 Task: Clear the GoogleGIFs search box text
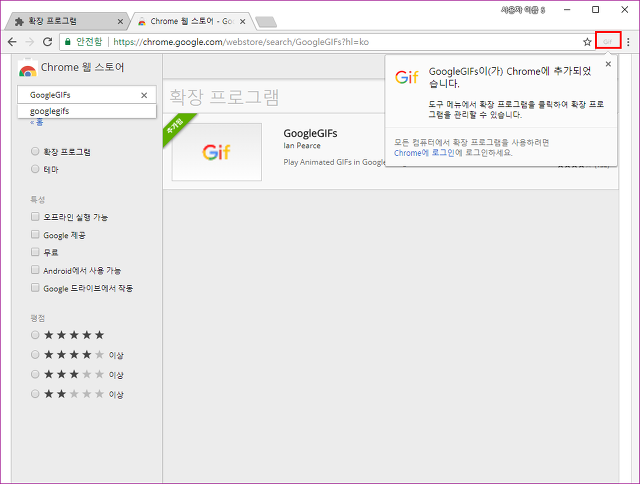tap(144, 95)
